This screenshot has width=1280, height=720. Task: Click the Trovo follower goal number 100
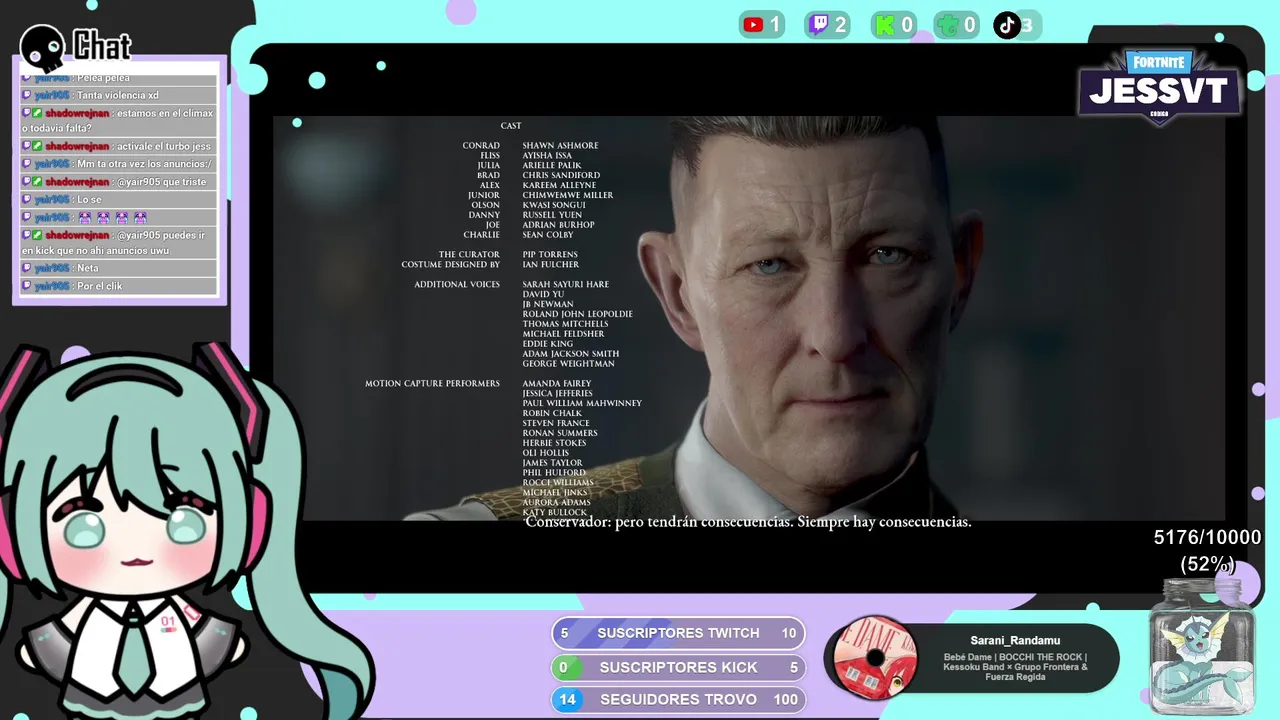click(786, 699)
